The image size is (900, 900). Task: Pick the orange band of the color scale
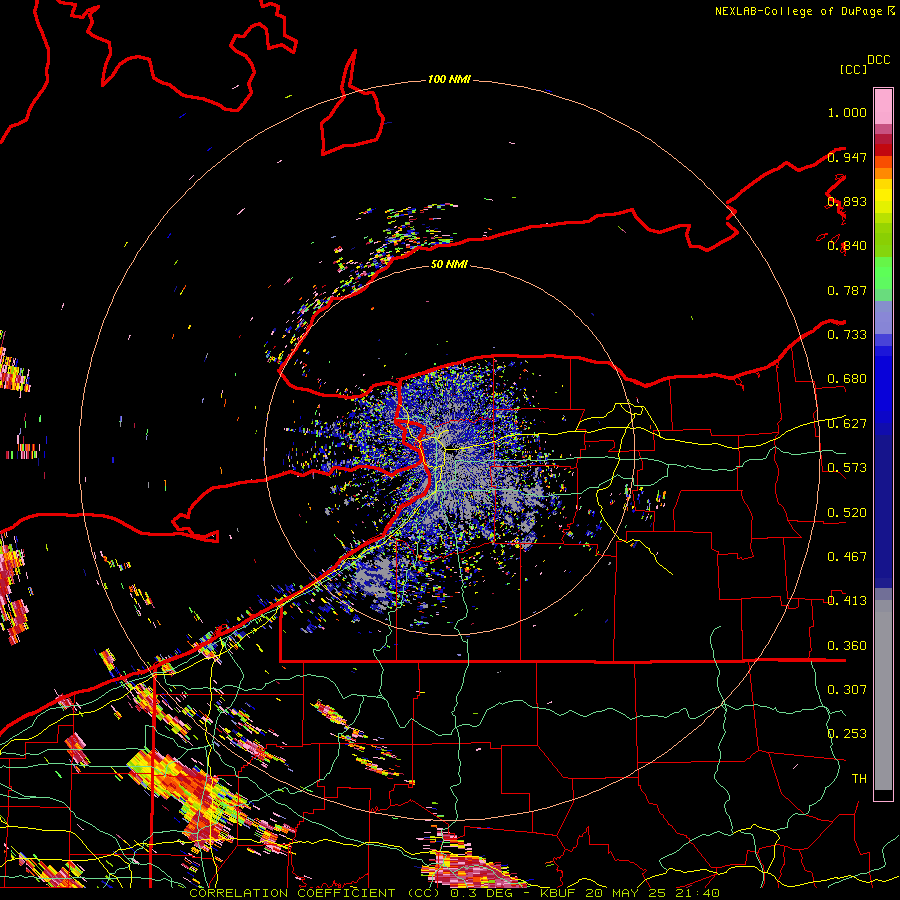click(883, 173)
